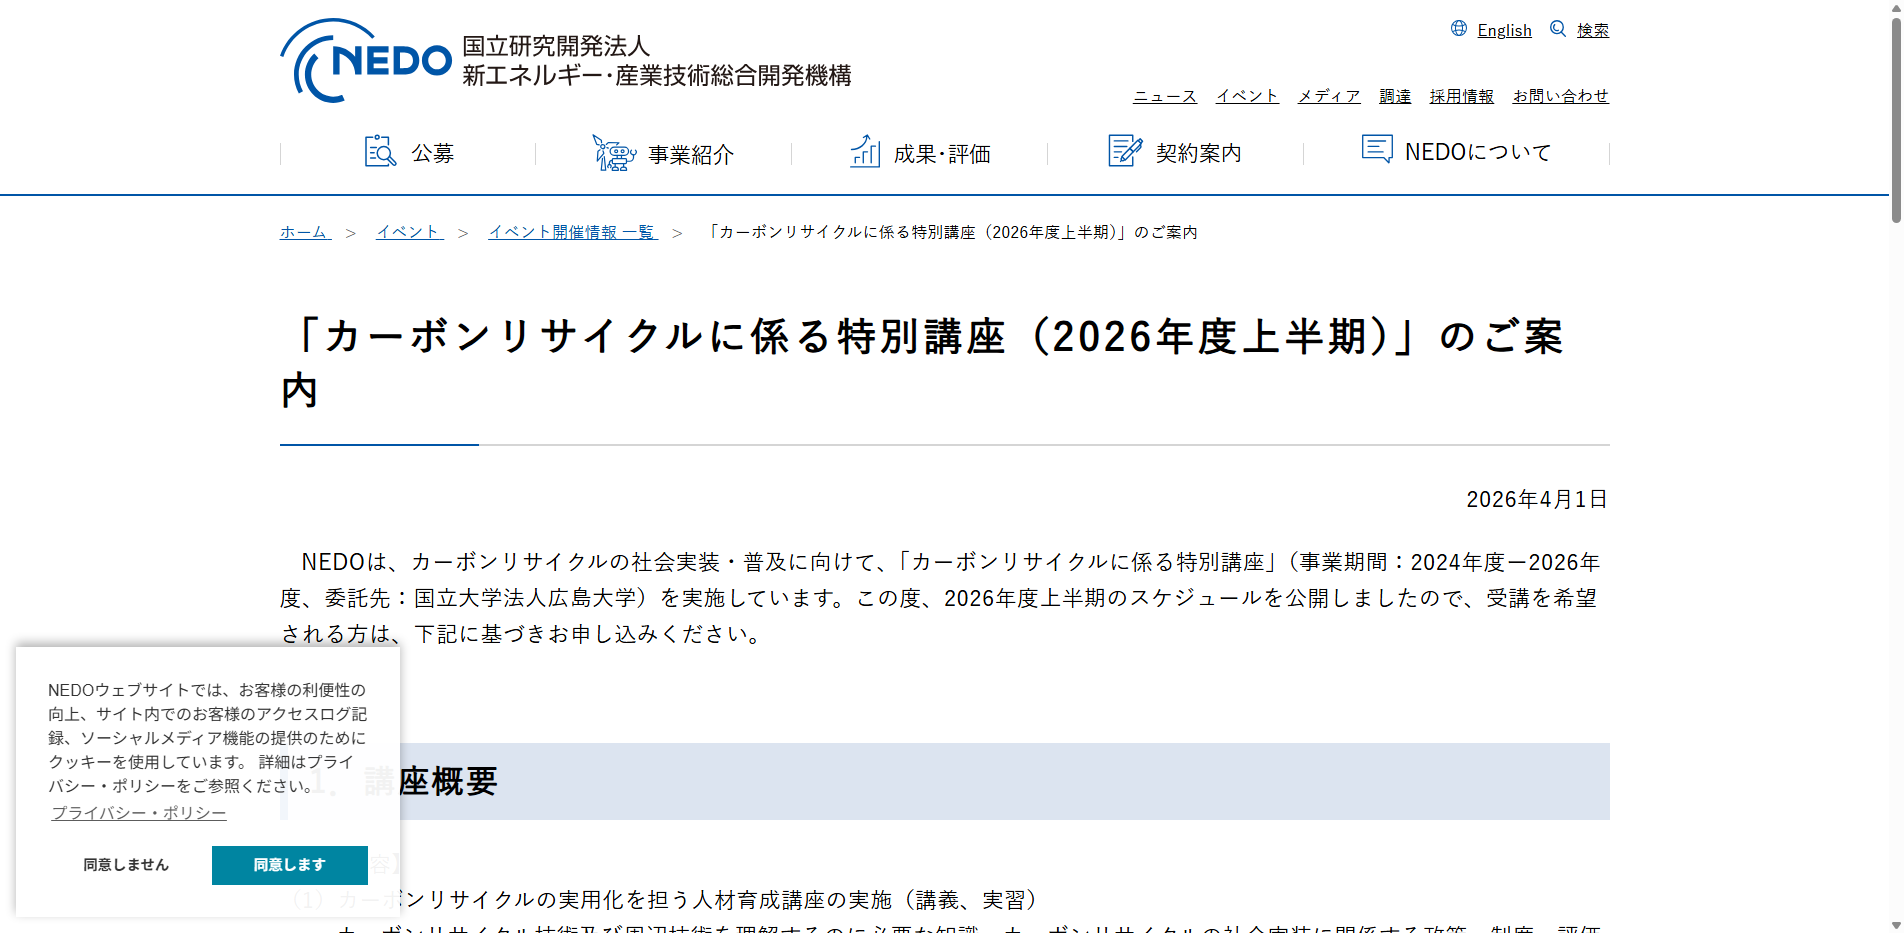Click the page scrollbar down arrow
This screenshot has height=933, width=1904.
pyautogui.click(x=1894, y=924)
